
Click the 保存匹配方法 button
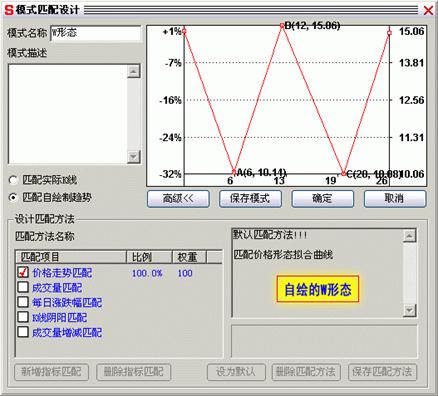pos(382,372)
